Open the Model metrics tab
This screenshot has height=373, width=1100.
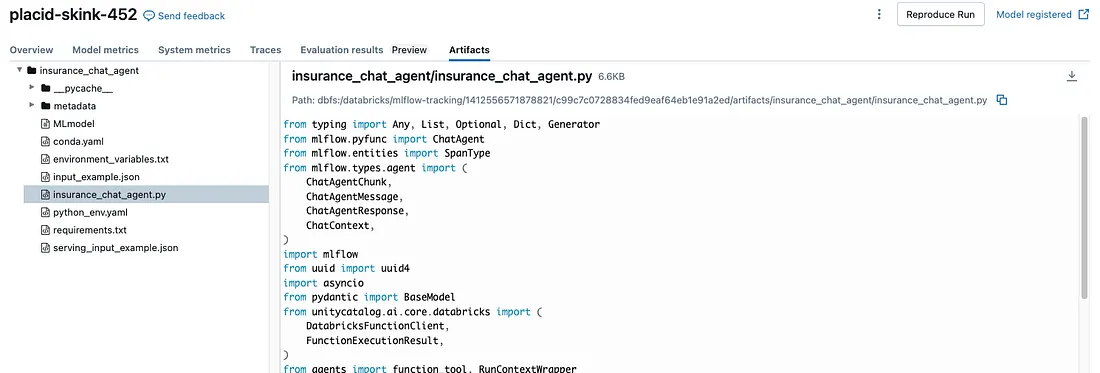(x=105, y=50)
